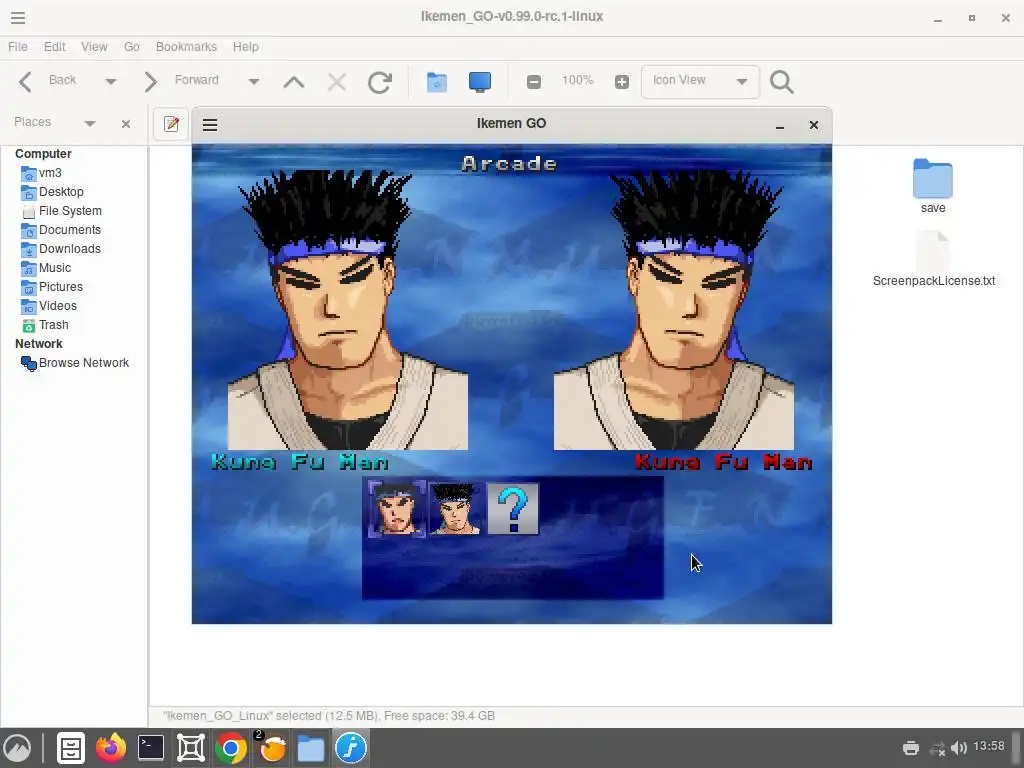Open the file manager hamburger menu
1024x768 pixels.
pyautogui.click(x=18, y=18)
